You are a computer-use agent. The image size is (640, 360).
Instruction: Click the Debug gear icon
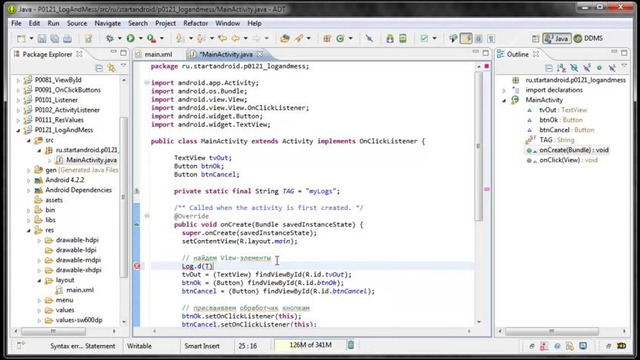pos(109,38)
